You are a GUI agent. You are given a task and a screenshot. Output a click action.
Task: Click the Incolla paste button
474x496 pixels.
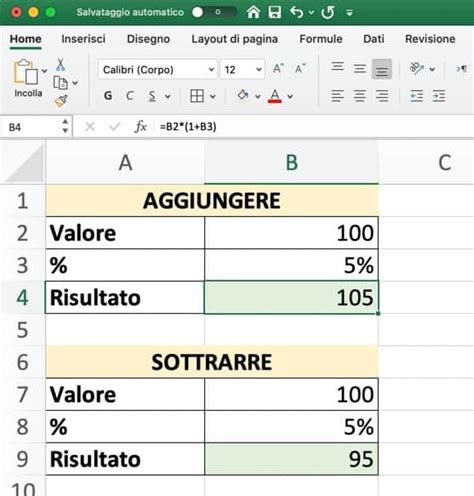pyautogui.click(x=28, y=78)
